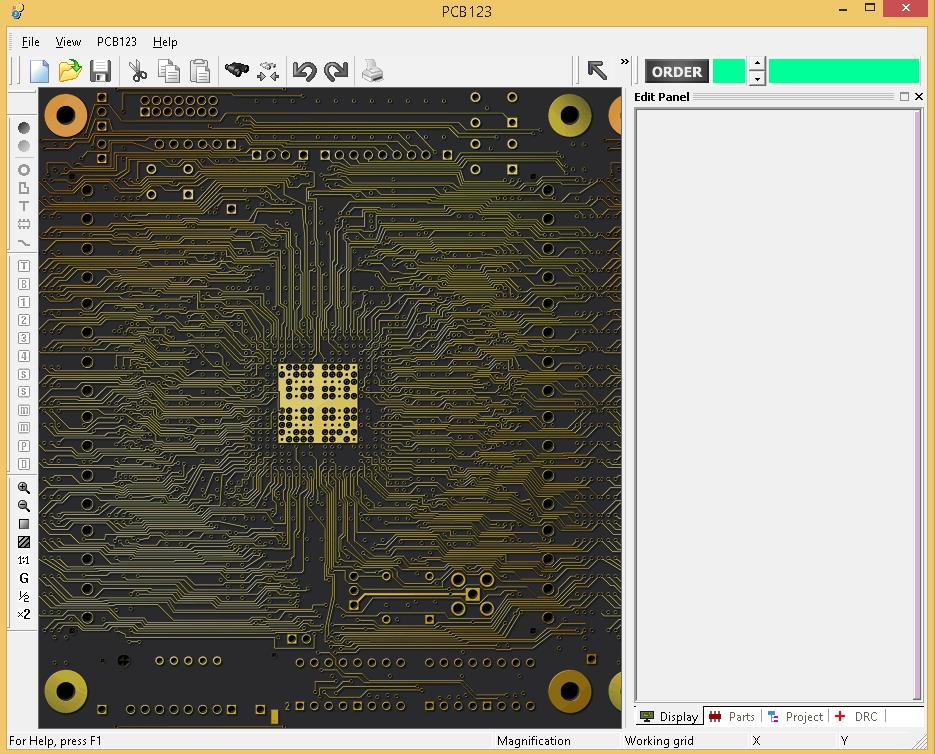Viewport: 935px width, 754px height.
Task: Select the Zoom In tool
Action: (x=23, y=488)
